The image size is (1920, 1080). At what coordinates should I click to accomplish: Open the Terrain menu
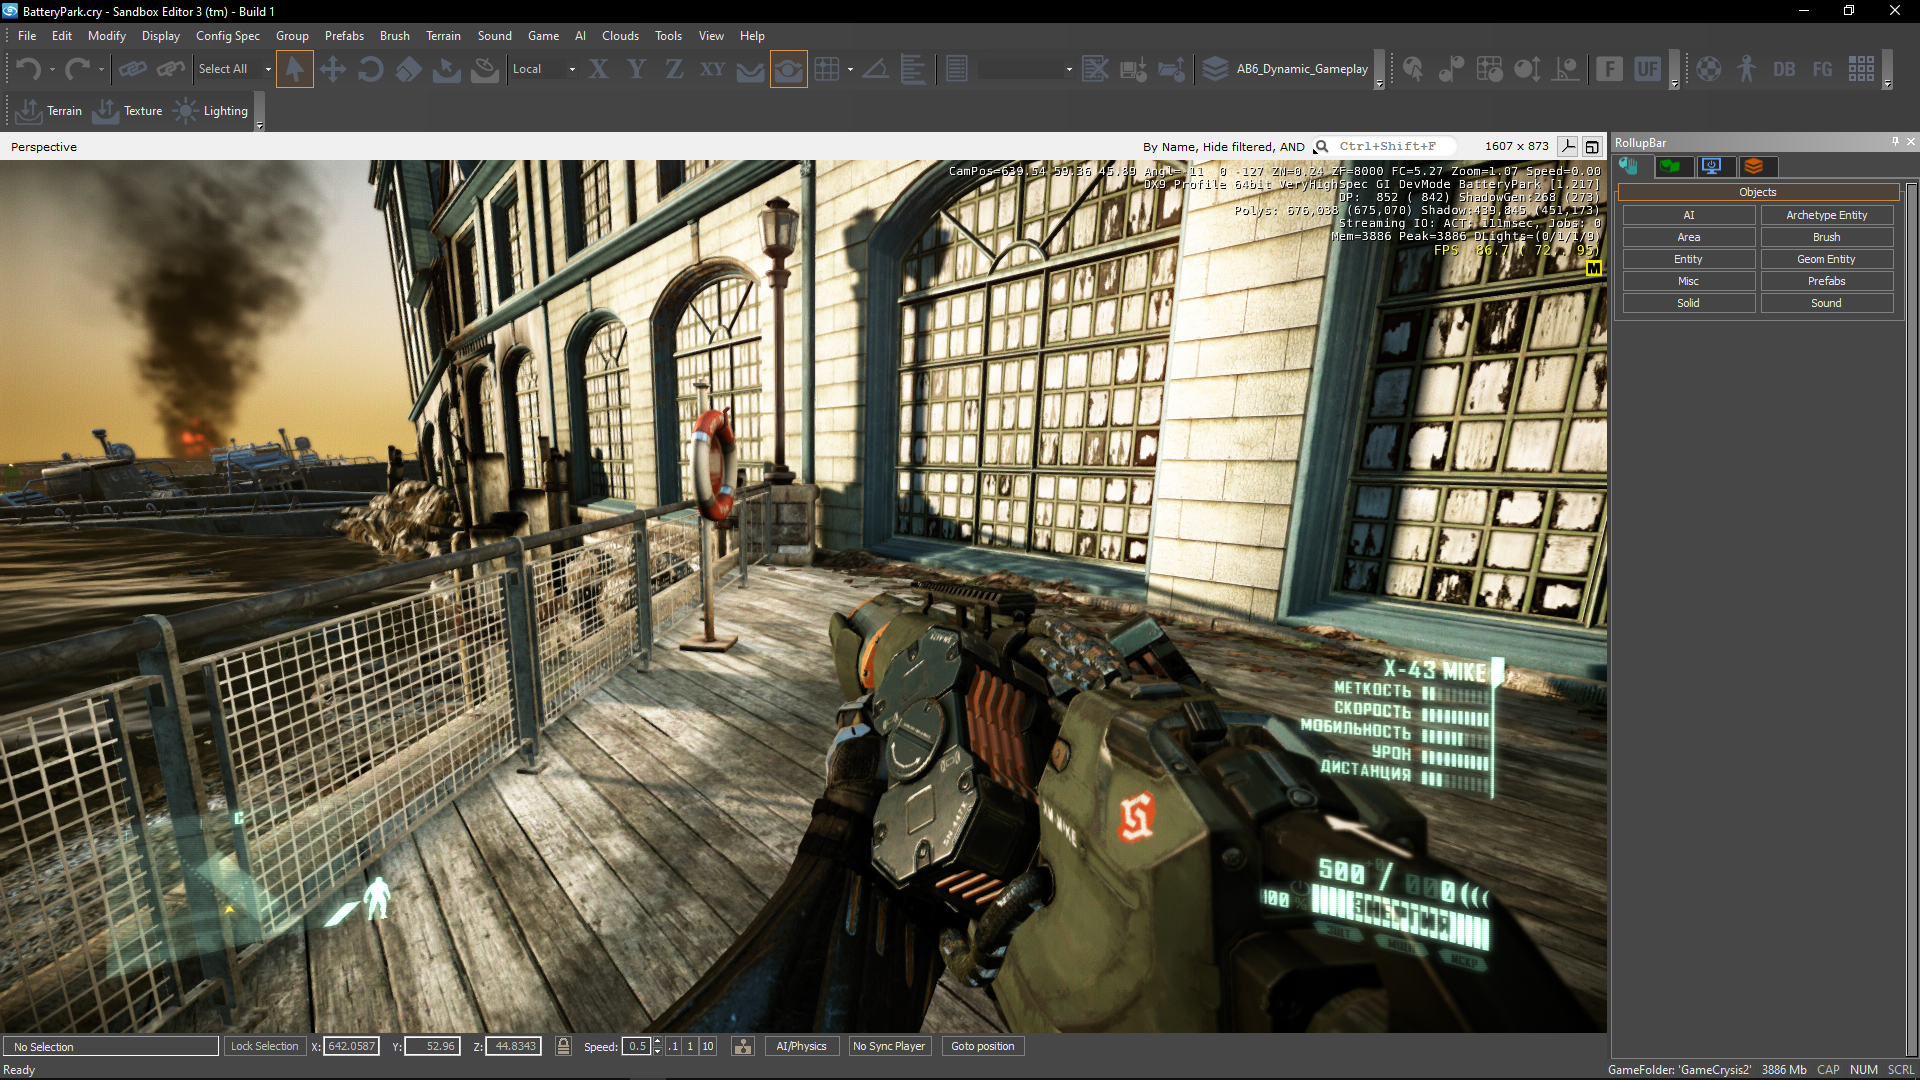click(x=443, y=35)
